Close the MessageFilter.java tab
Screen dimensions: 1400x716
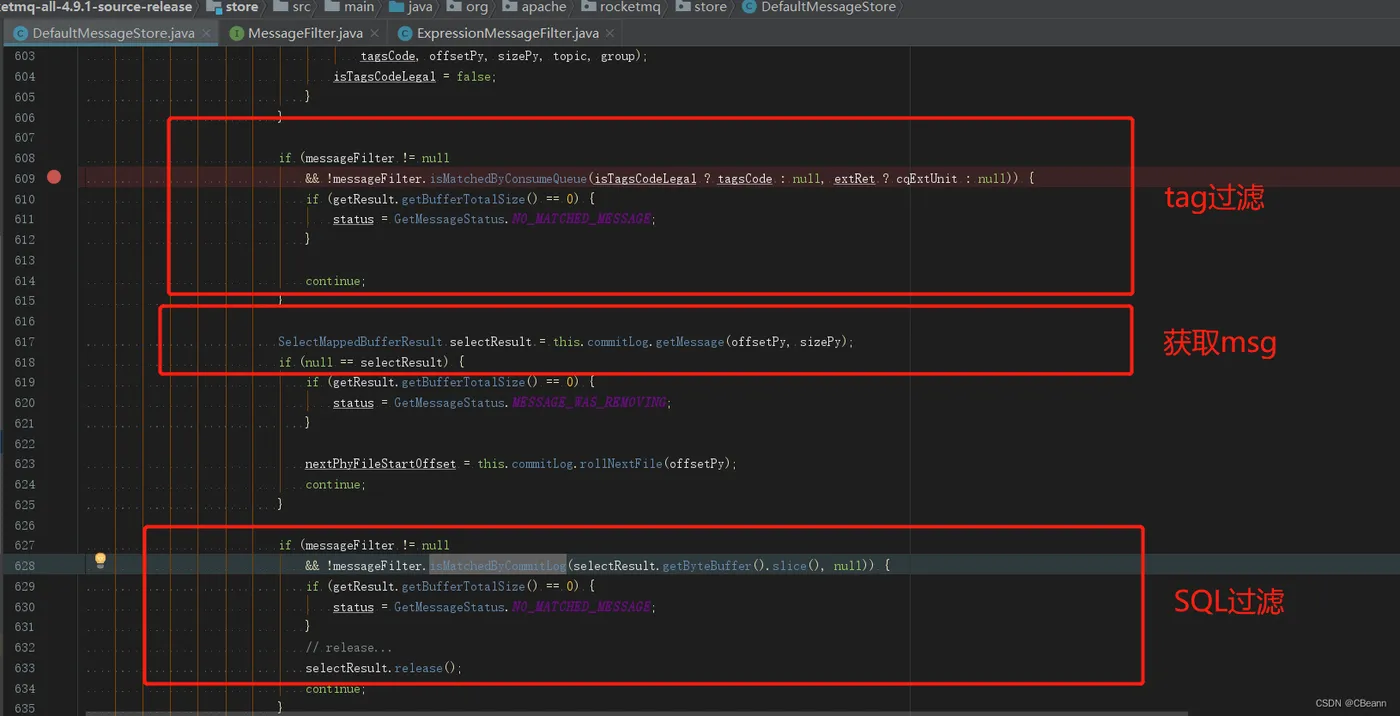tap(375, 33)
